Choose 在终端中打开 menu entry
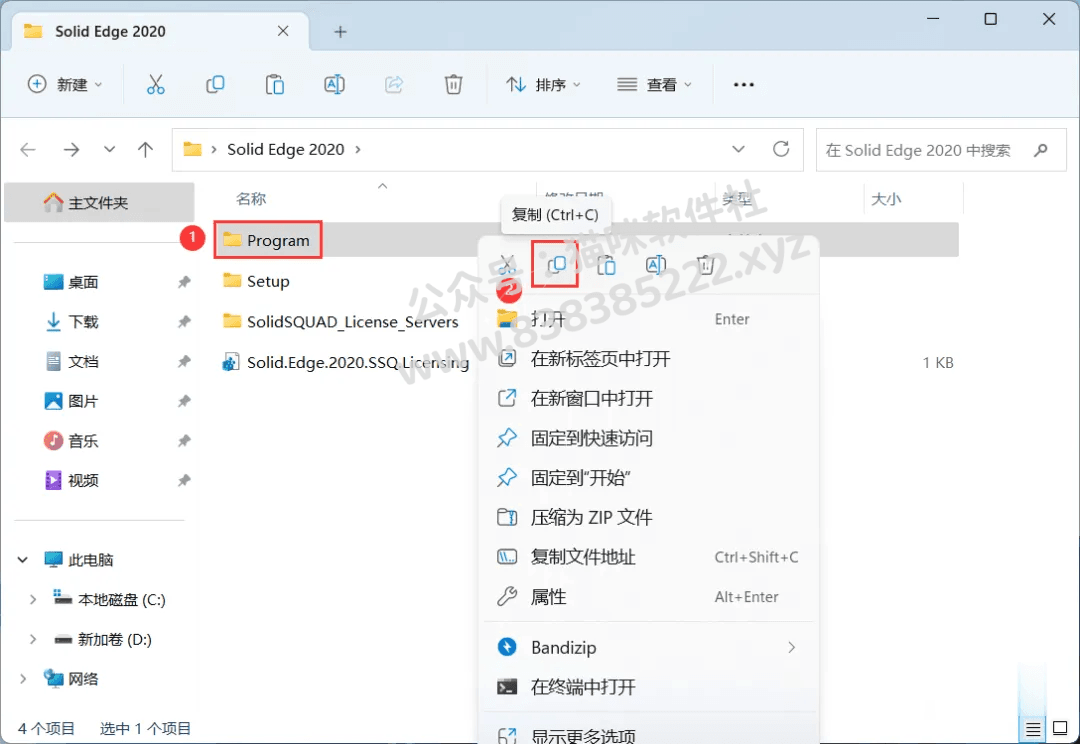1080x744 pixels. click(x=648, y=687)
